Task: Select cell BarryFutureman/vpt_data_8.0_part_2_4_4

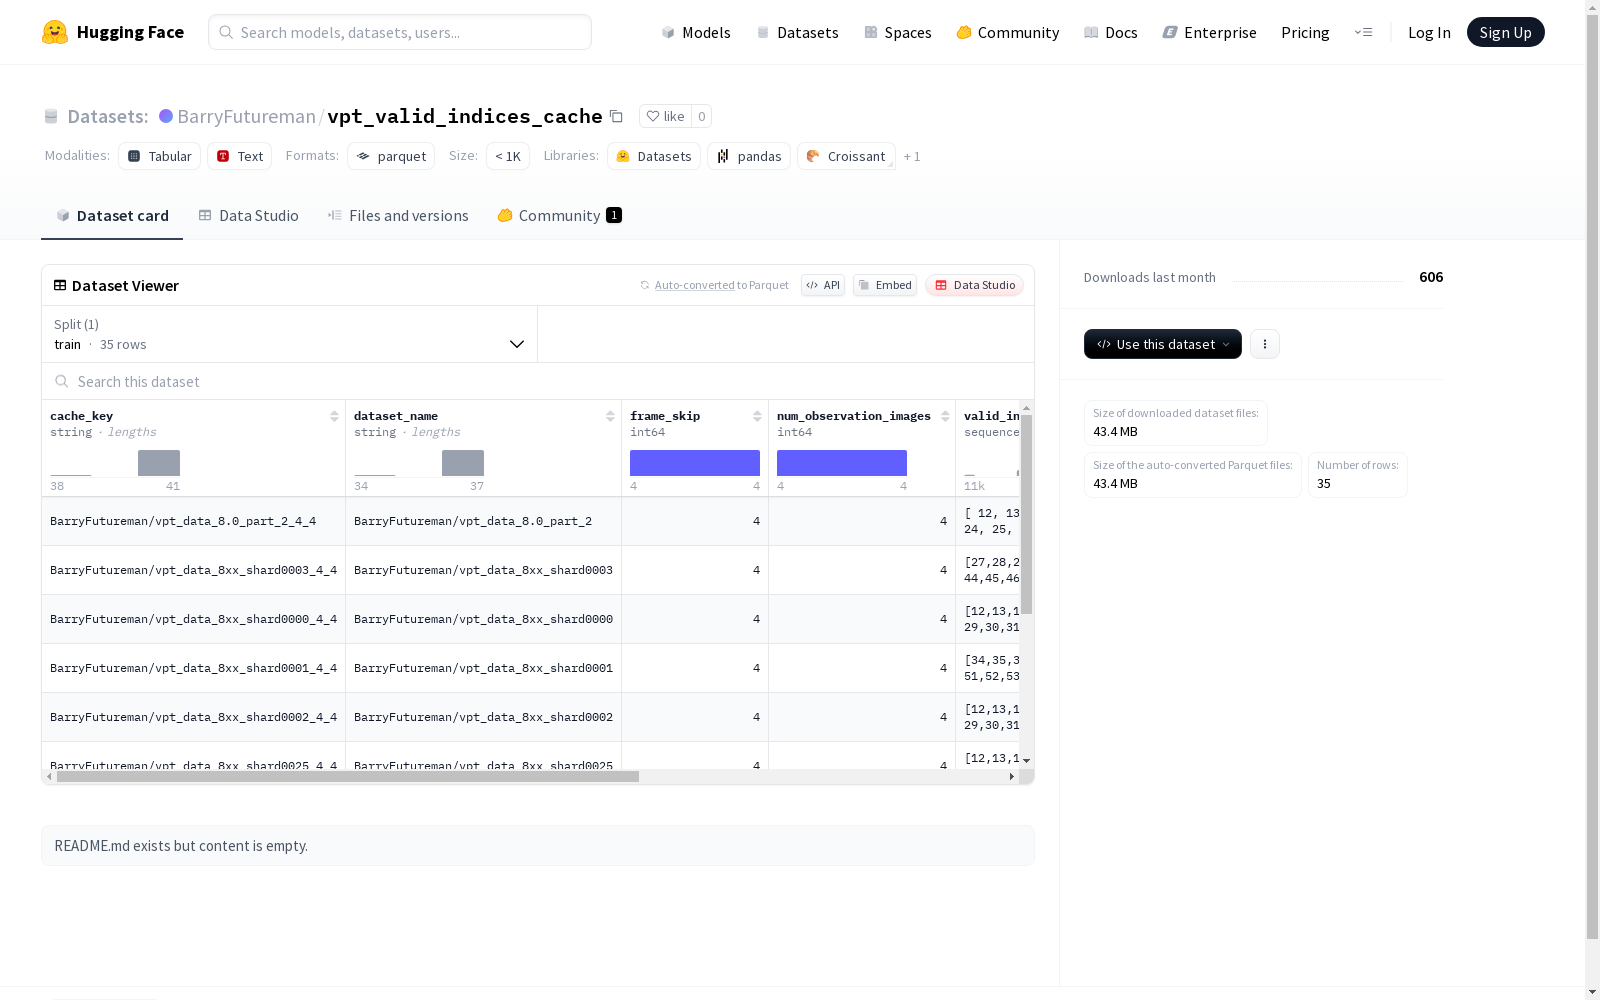Action: click(193, 521)
